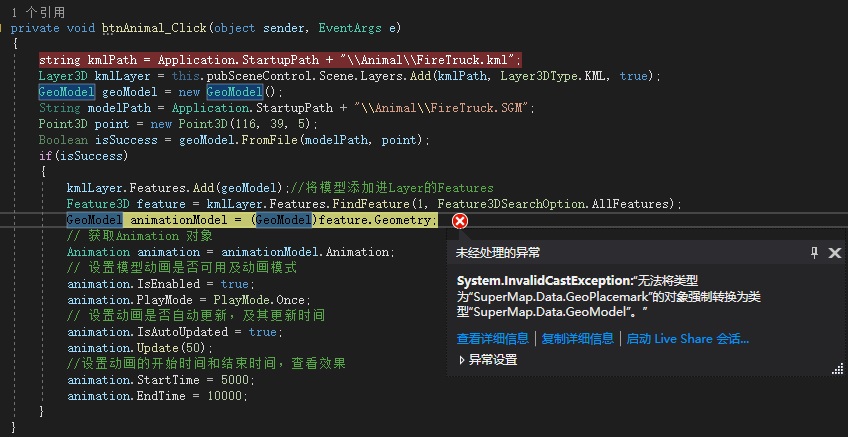Click geoModel.FromFile call line
This screenshot has height=437, width=848.
point(234,140)
